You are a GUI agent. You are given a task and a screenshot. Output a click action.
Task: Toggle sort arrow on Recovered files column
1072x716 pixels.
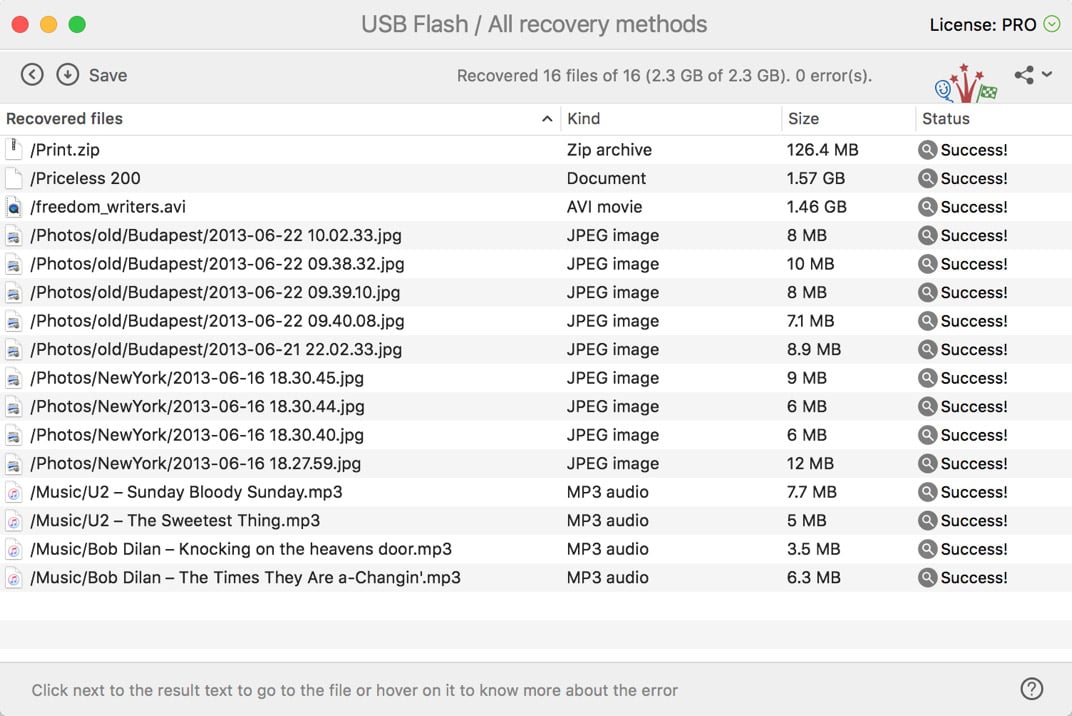point(547,119)
